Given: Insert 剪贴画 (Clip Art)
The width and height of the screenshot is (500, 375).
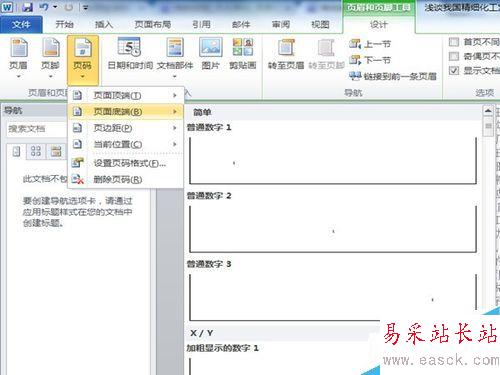Looking at the screenshot, I should 243,54.
